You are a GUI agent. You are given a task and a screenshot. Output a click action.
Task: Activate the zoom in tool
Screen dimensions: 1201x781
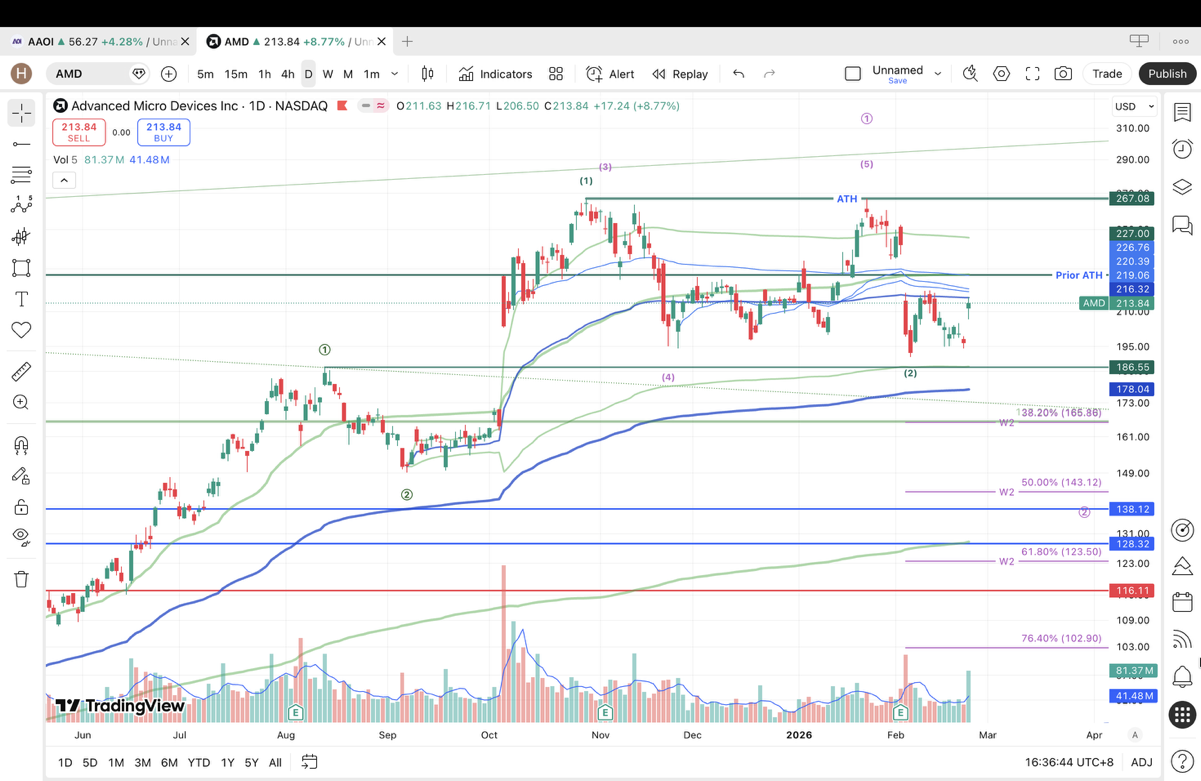21,402
